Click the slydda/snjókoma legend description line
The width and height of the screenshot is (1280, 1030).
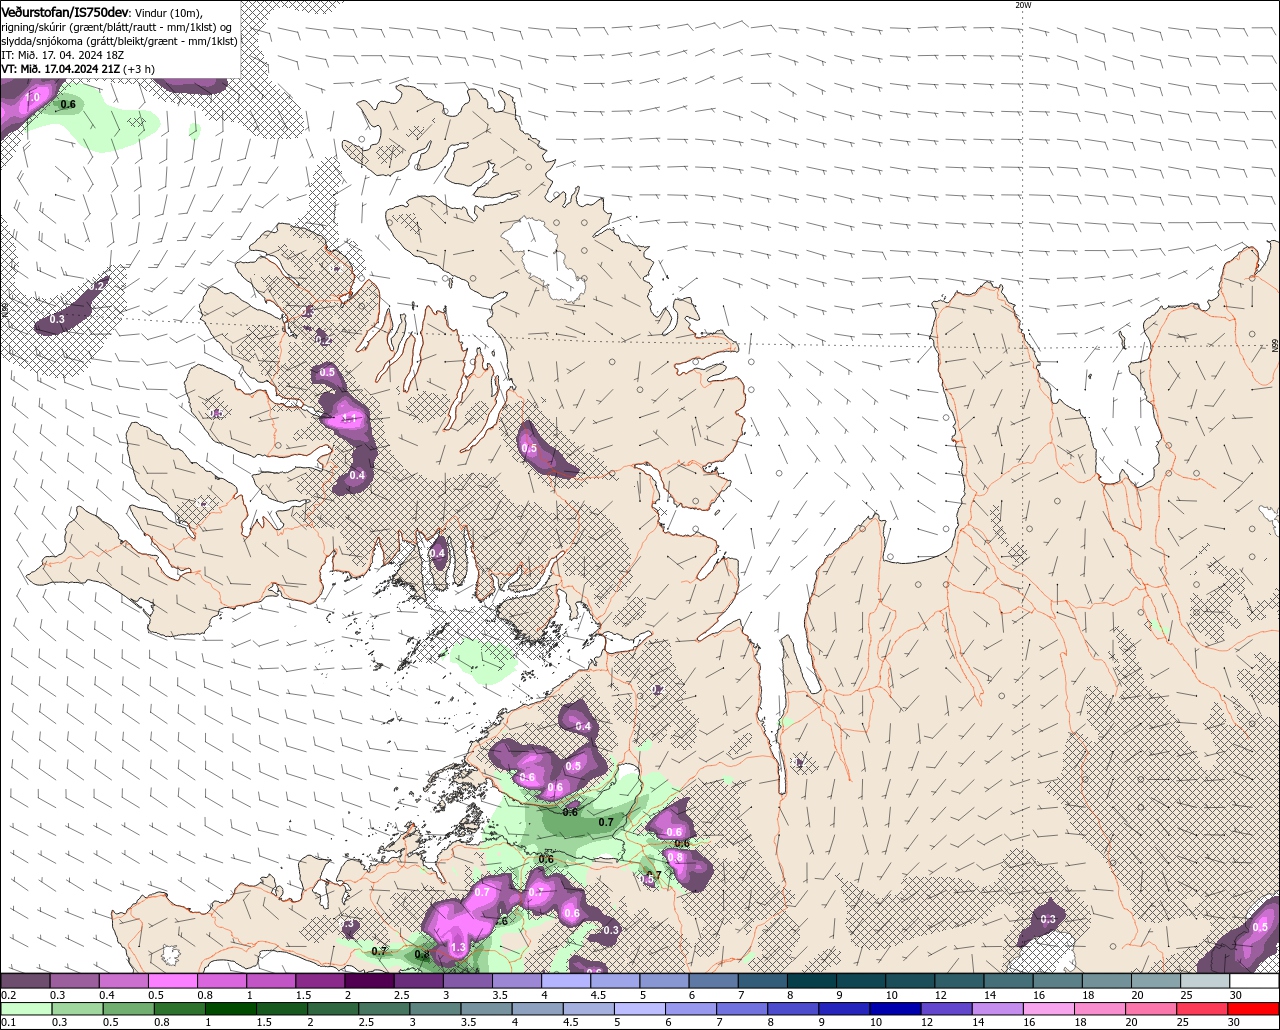pos(119,41)
